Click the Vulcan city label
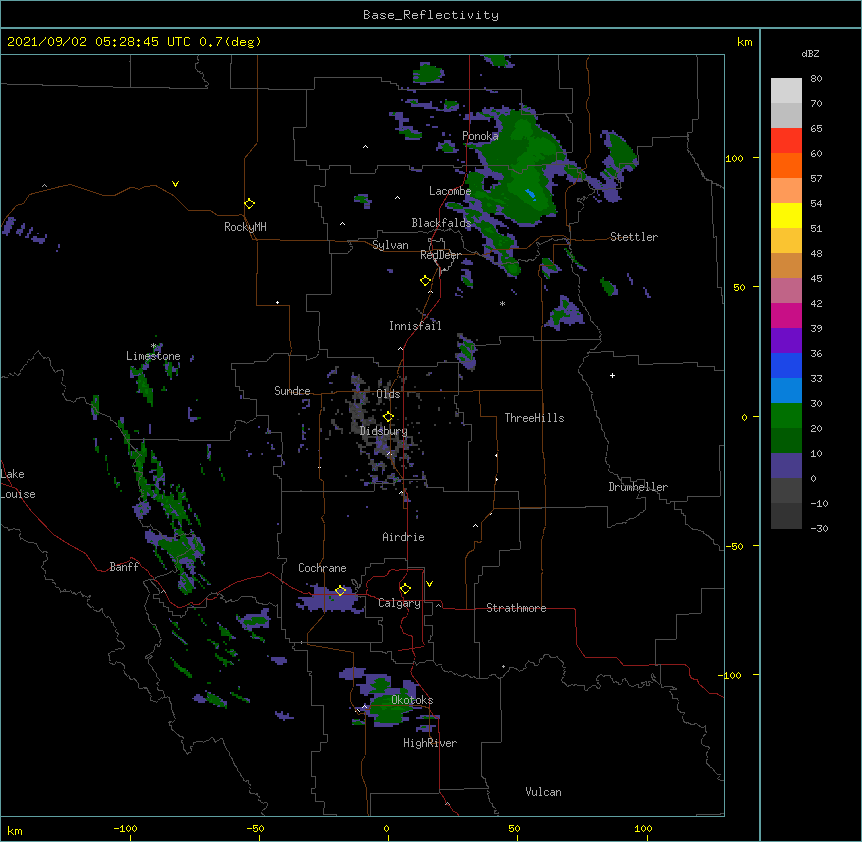The height and width of the screenshot is (842, 862). 543,792
